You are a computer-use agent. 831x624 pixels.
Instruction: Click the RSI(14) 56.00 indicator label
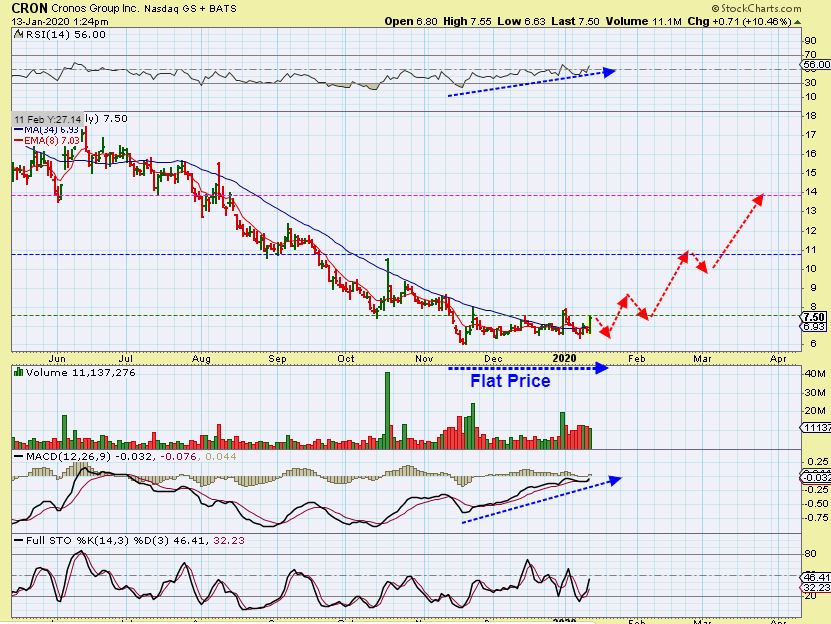(65, 34)
